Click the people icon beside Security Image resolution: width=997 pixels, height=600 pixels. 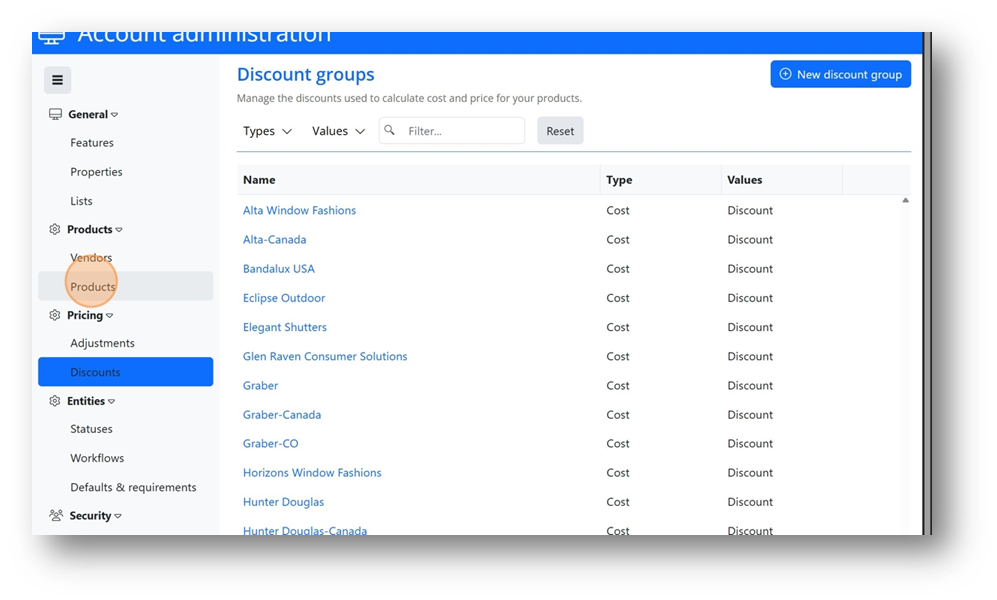[56, 515]
